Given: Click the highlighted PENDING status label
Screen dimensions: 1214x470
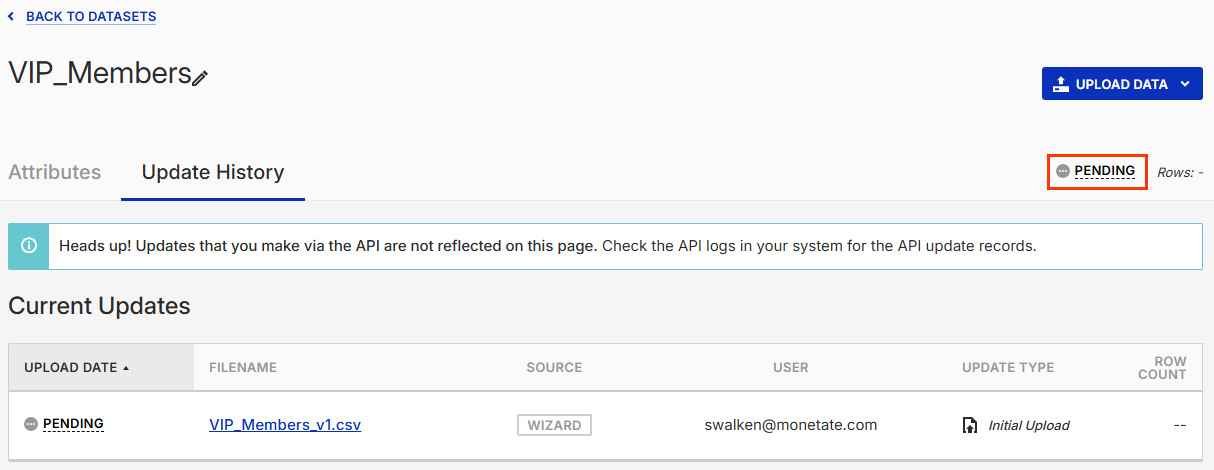Looking at the screenshot, I should [1105, 171].
